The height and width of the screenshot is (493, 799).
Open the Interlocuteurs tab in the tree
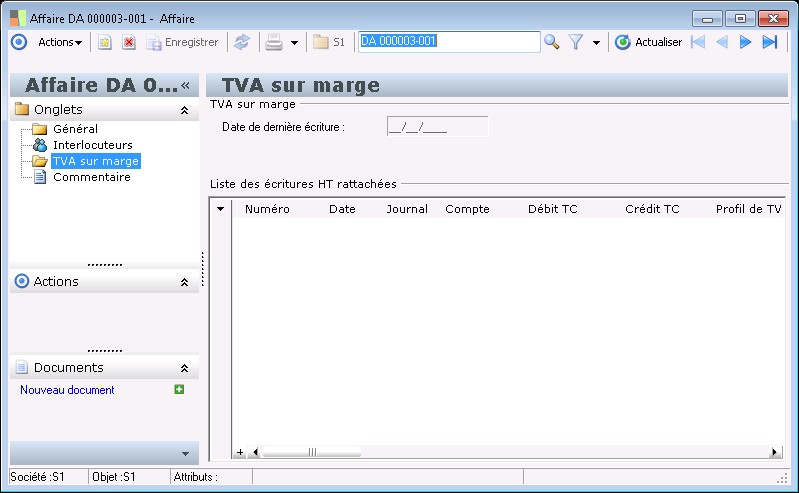click(93, 145)
